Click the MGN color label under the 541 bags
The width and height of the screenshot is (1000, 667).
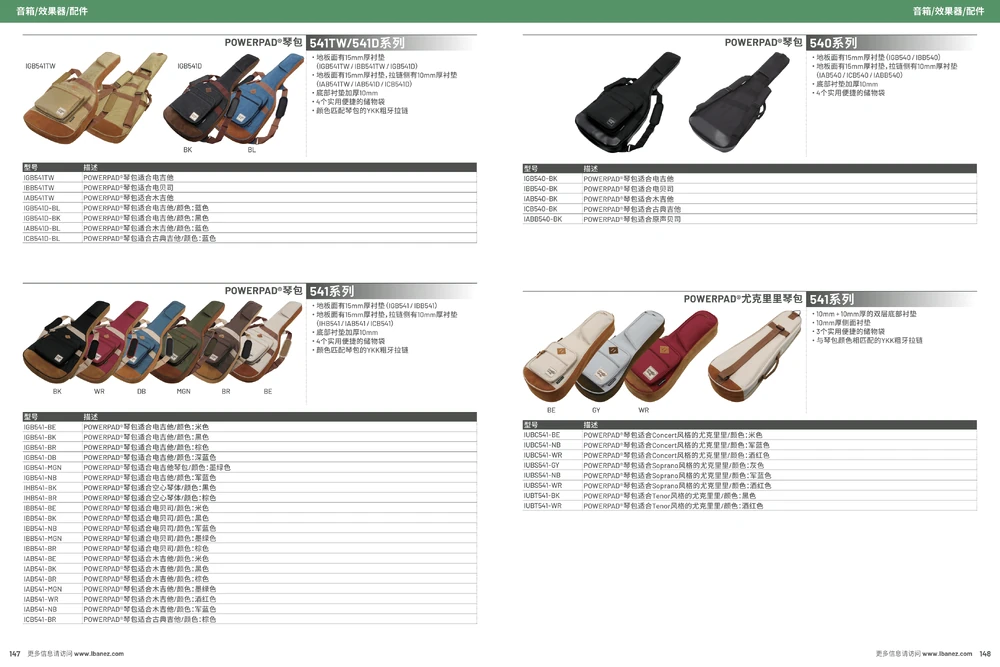point(184,392)
